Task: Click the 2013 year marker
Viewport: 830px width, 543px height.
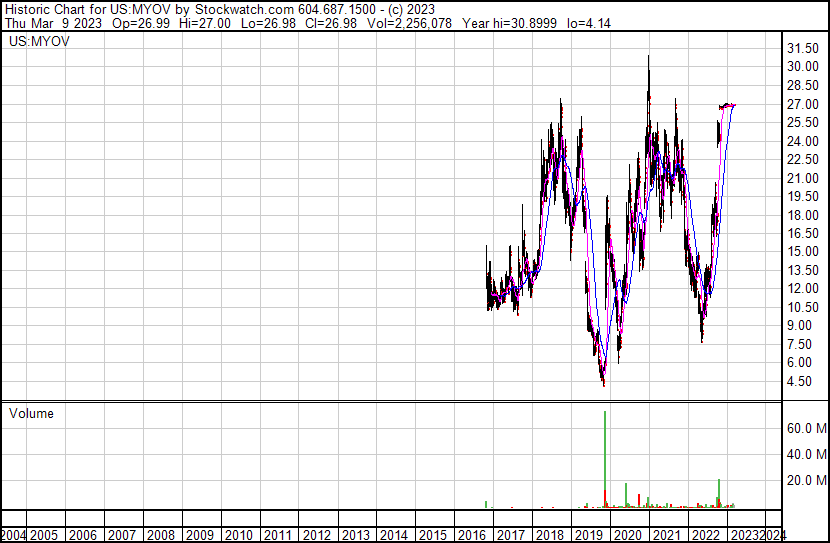Action: click(x=355, y=535)
